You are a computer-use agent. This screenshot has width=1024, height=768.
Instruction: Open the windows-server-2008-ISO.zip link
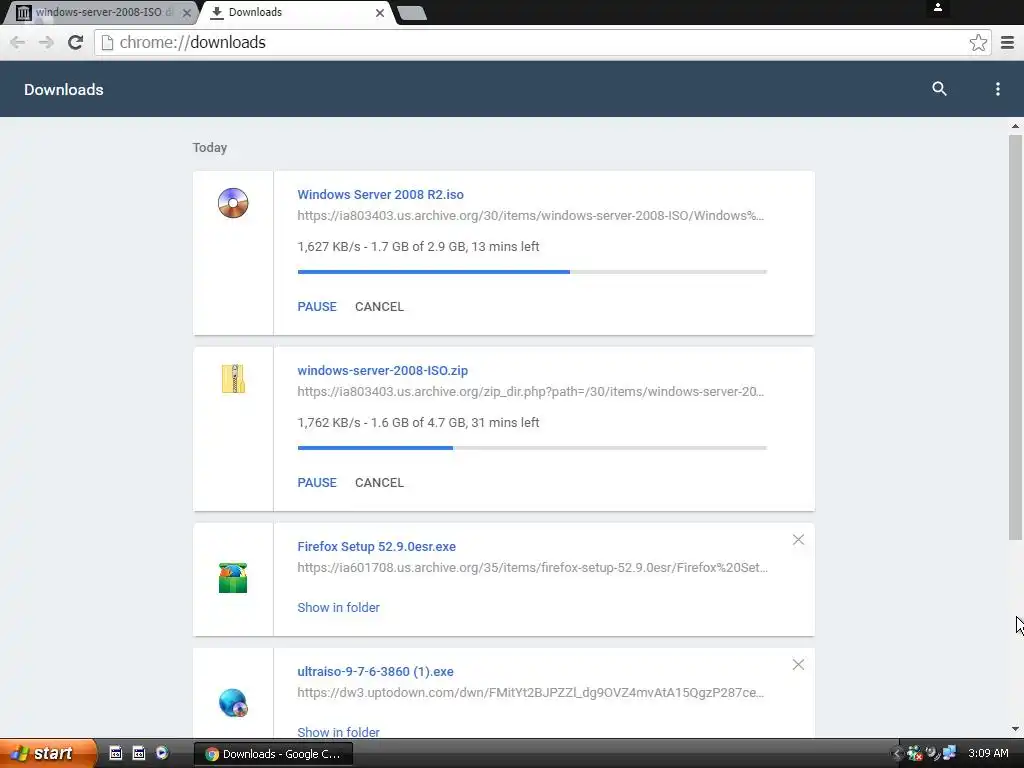coord(382,370)
